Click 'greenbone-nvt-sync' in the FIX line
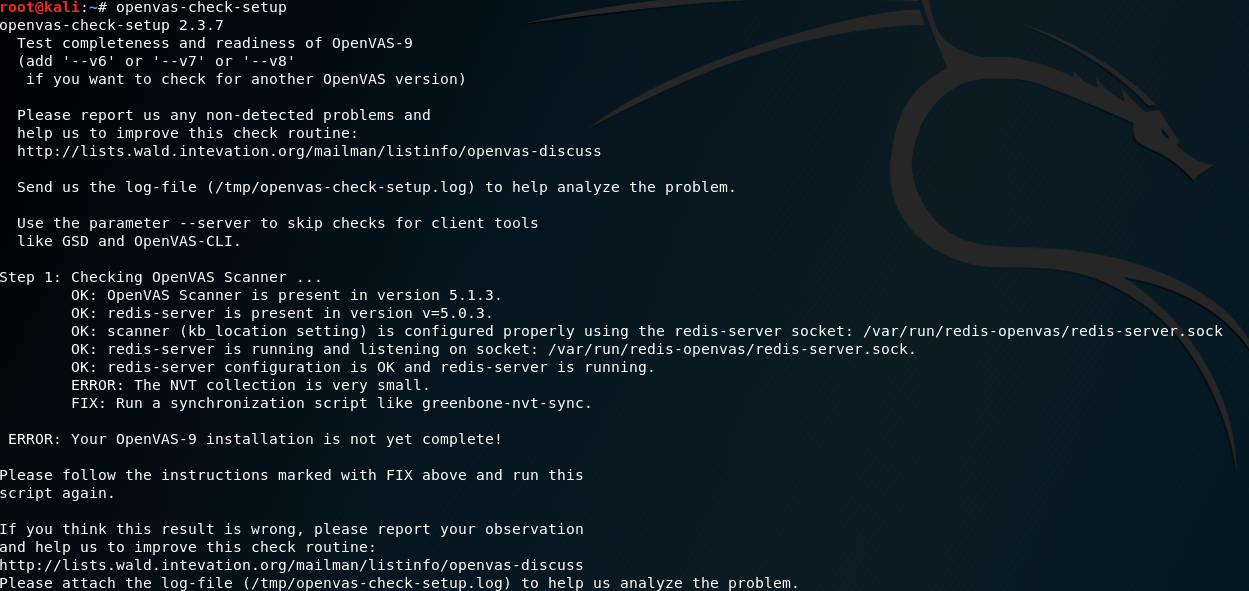 (x=507, y=403)
